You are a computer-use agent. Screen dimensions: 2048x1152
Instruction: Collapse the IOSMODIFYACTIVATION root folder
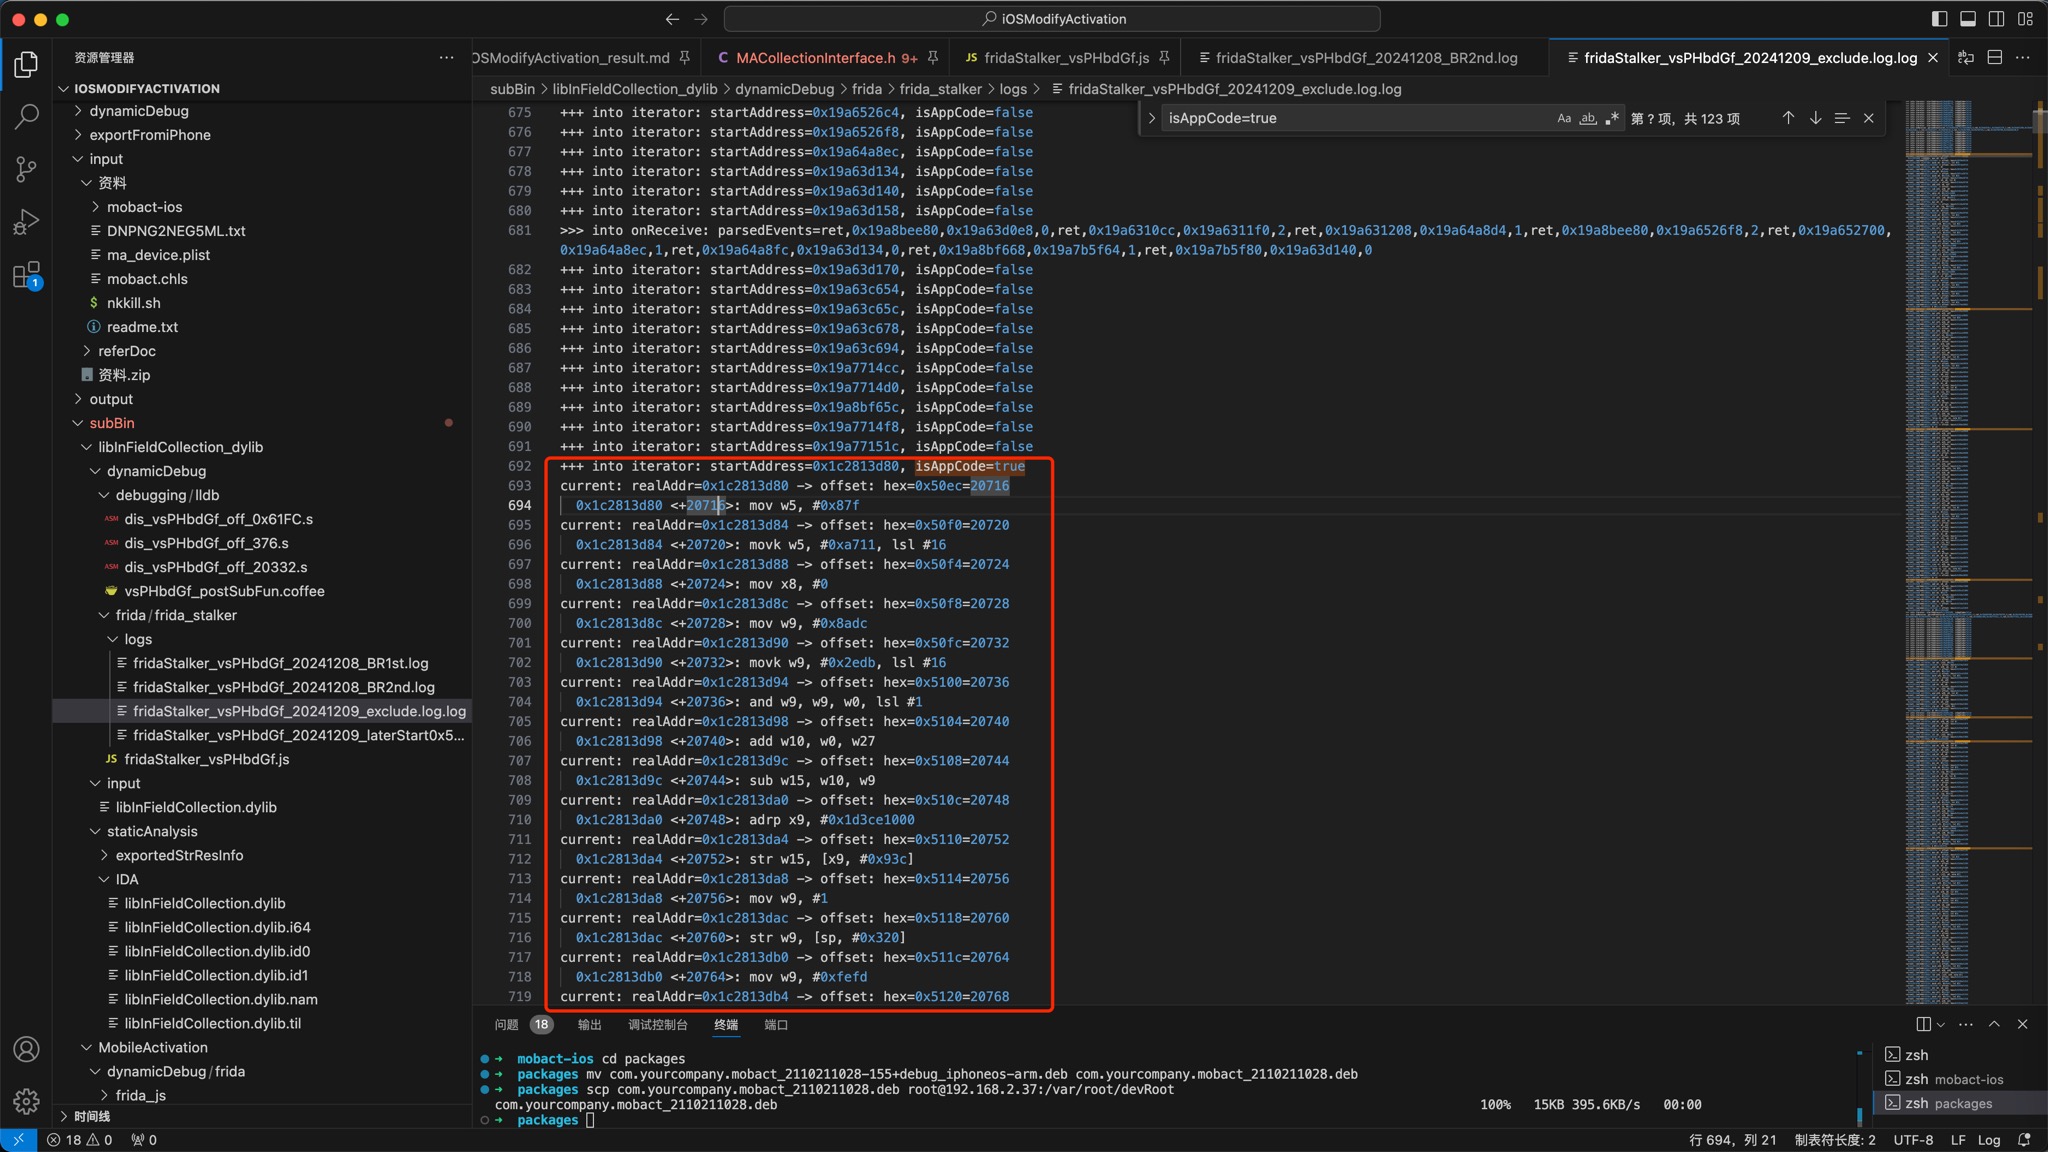coord(262,88)
